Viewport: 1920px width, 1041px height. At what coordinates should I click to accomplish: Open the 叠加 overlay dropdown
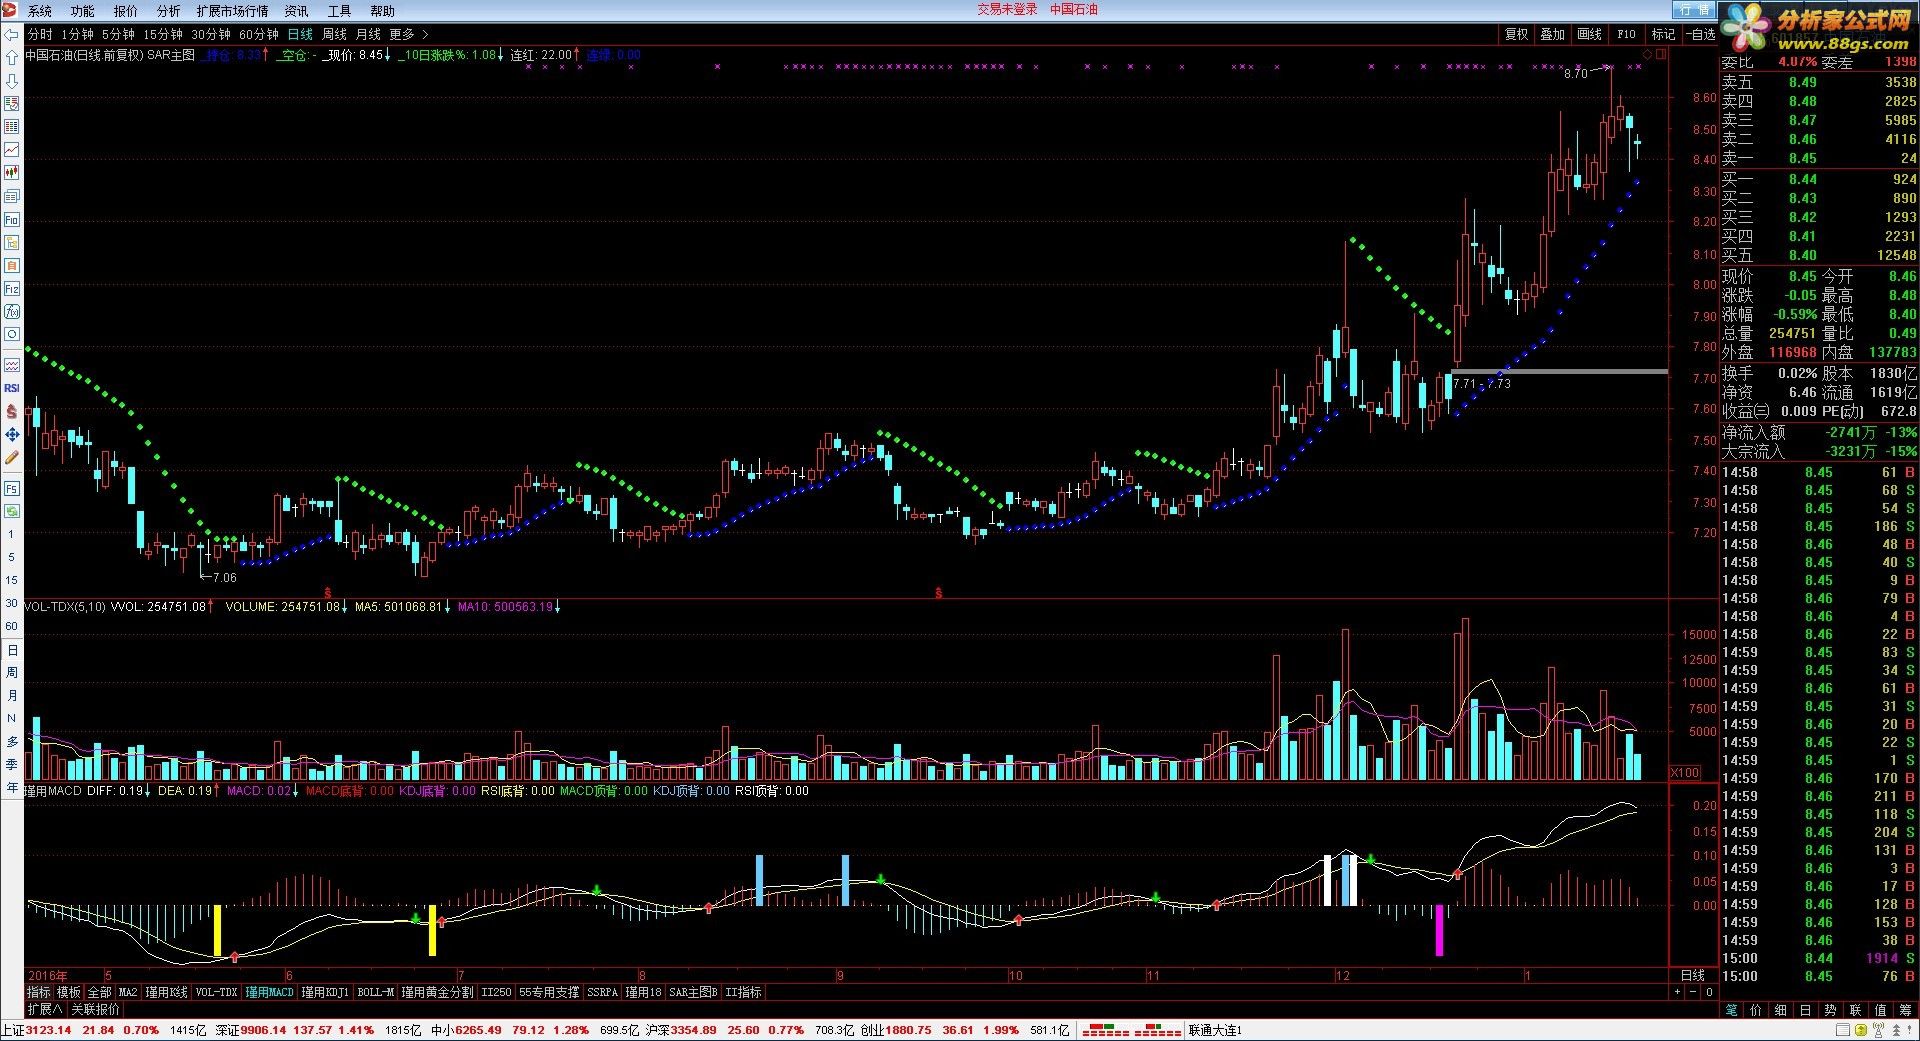1552,34
